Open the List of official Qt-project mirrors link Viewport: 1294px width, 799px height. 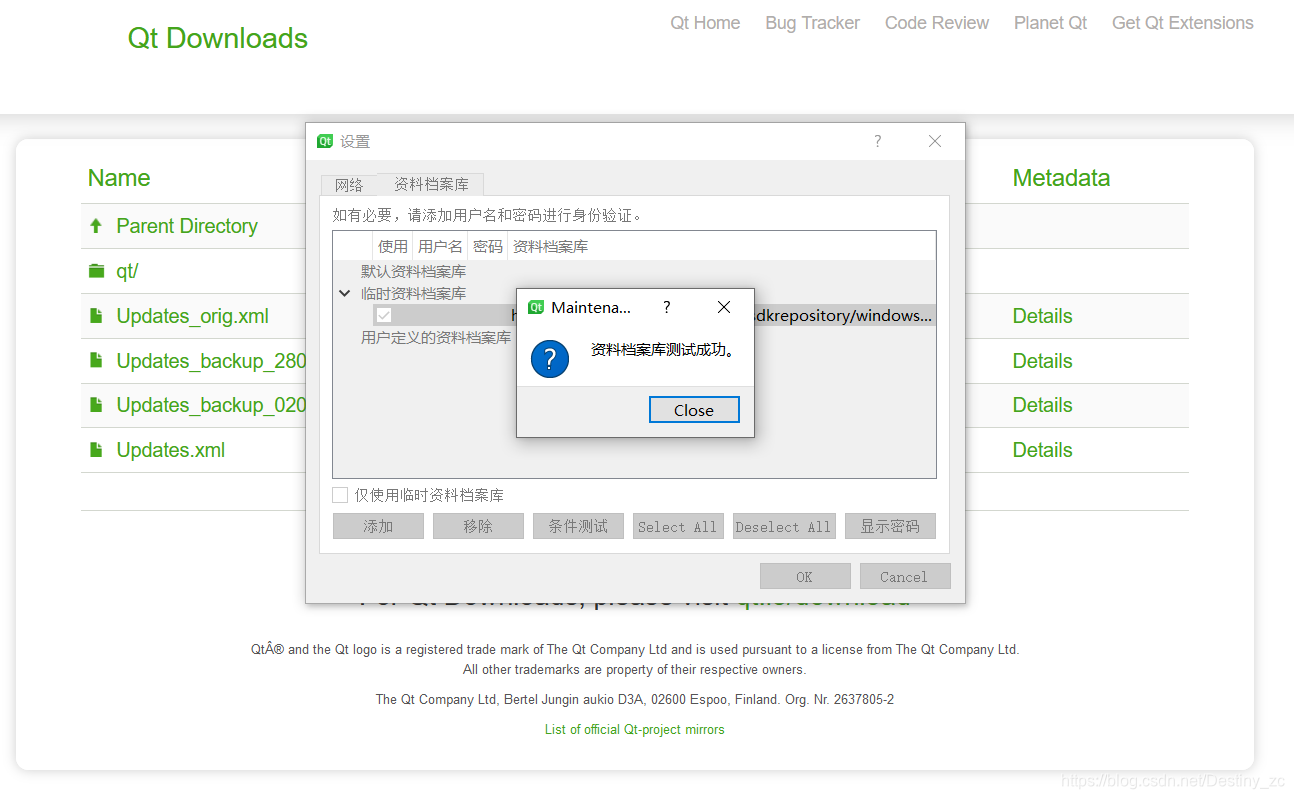634,729
